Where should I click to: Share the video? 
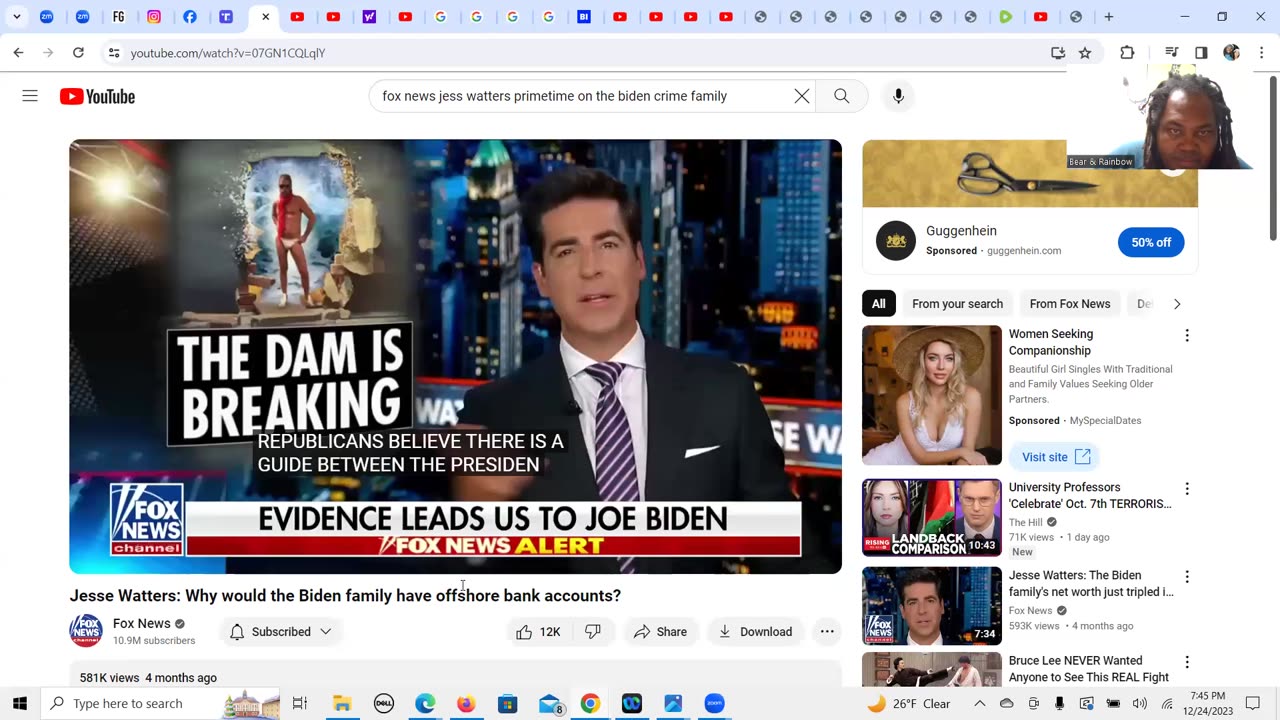tap(660, 632)
